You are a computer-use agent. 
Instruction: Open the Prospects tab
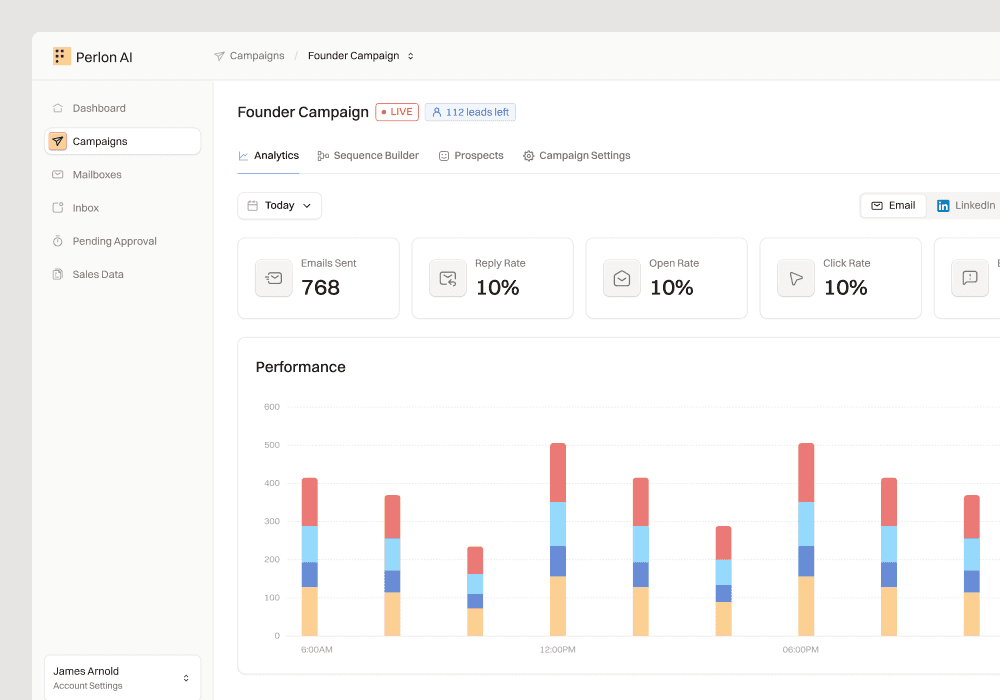click(x=471, y=156)
